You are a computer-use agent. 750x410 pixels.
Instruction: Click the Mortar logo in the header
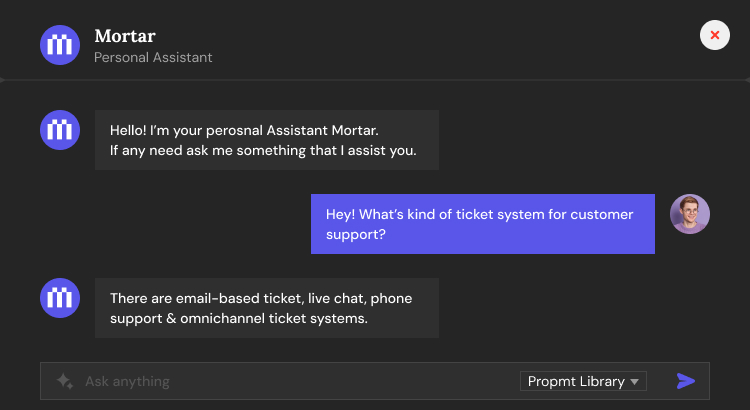point(60,45)
